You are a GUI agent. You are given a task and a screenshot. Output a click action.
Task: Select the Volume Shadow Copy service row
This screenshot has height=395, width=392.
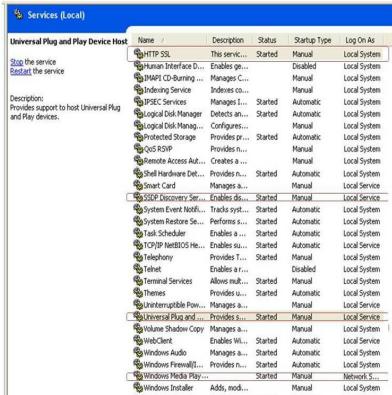(257, 329)
